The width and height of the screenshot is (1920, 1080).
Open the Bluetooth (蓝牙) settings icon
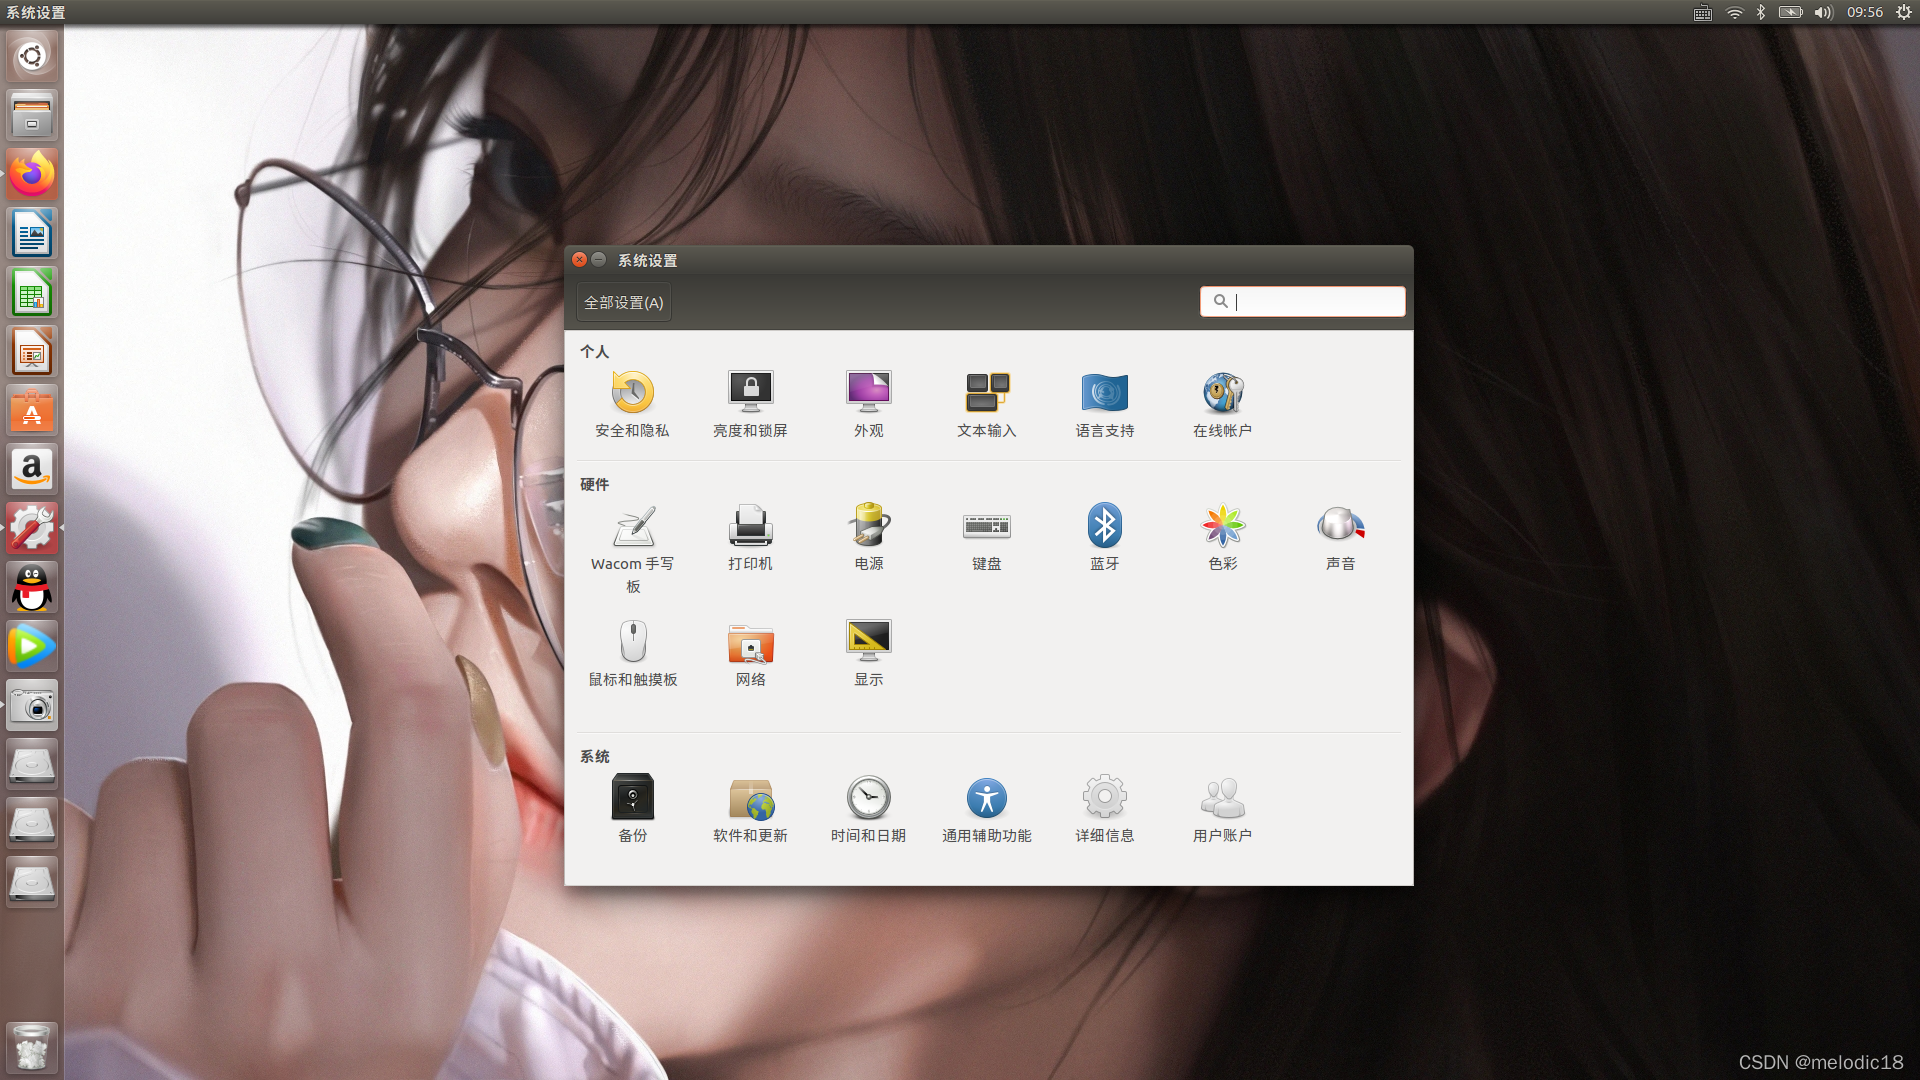pyautogui.click(x=1104, y=526)
